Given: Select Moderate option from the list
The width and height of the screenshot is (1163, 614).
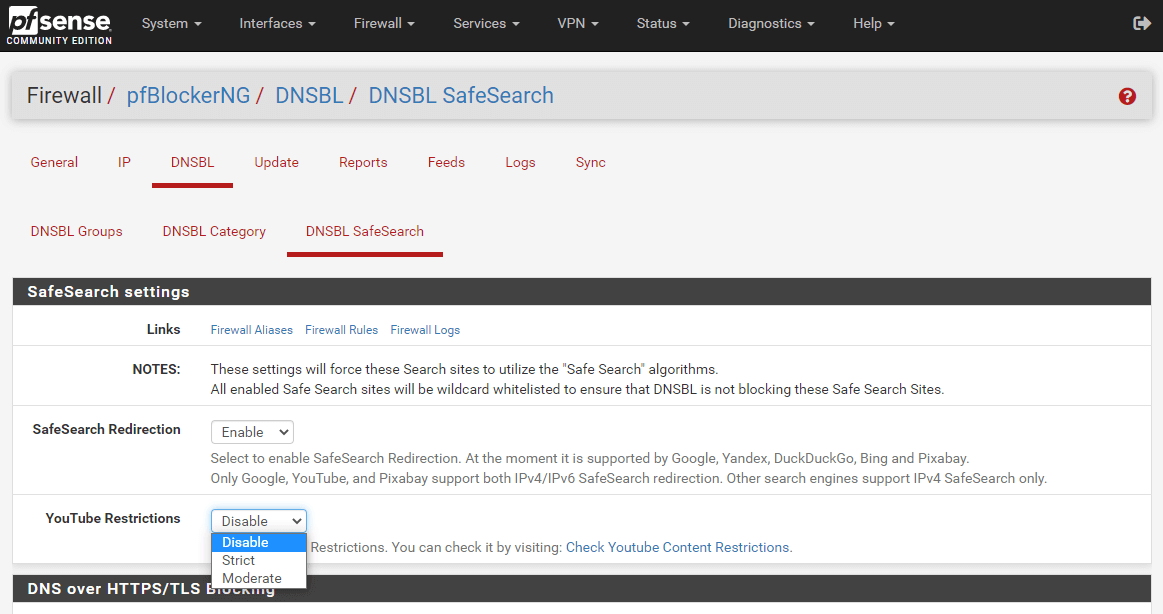Looking at the screenshot, I should 252,578.
